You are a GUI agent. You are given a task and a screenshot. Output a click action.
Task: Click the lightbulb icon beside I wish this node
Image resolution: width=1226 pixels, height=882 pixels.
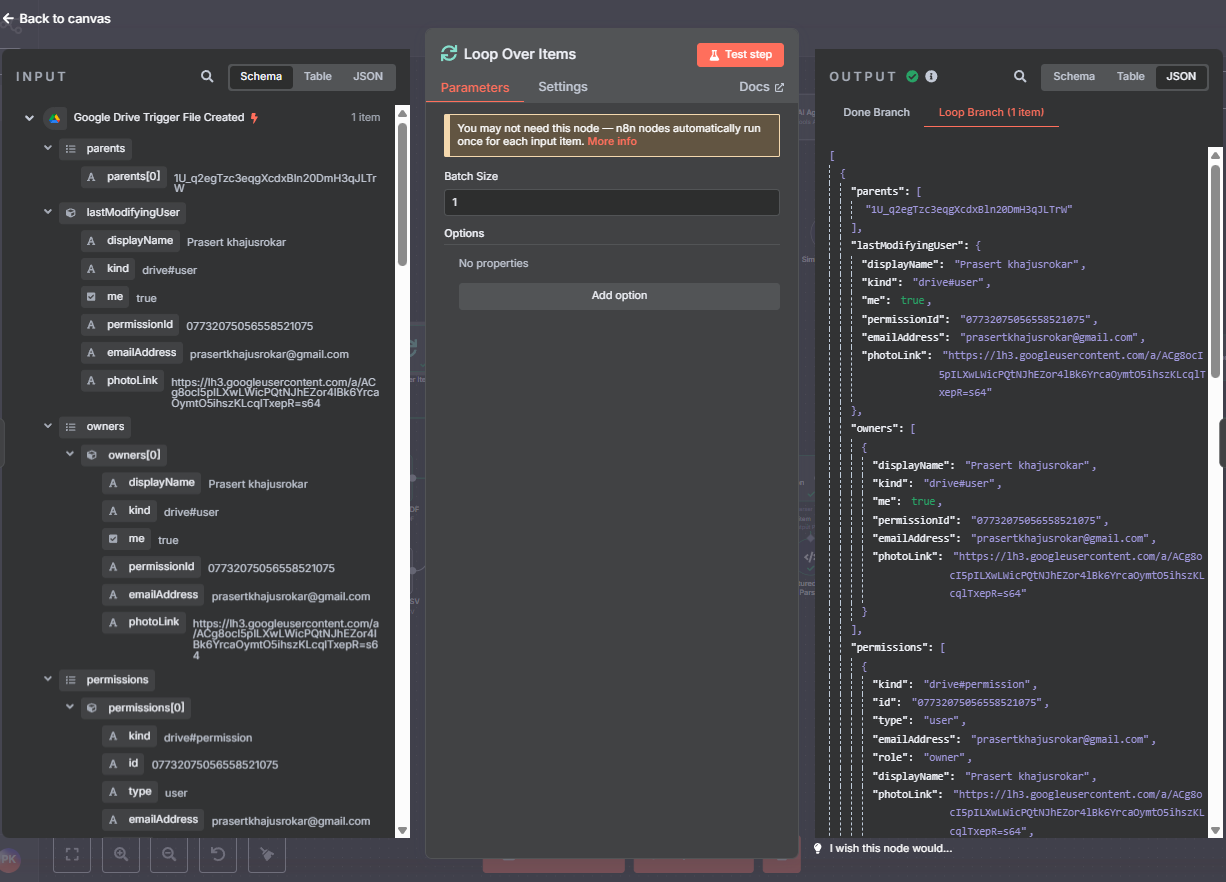point(817,848)
